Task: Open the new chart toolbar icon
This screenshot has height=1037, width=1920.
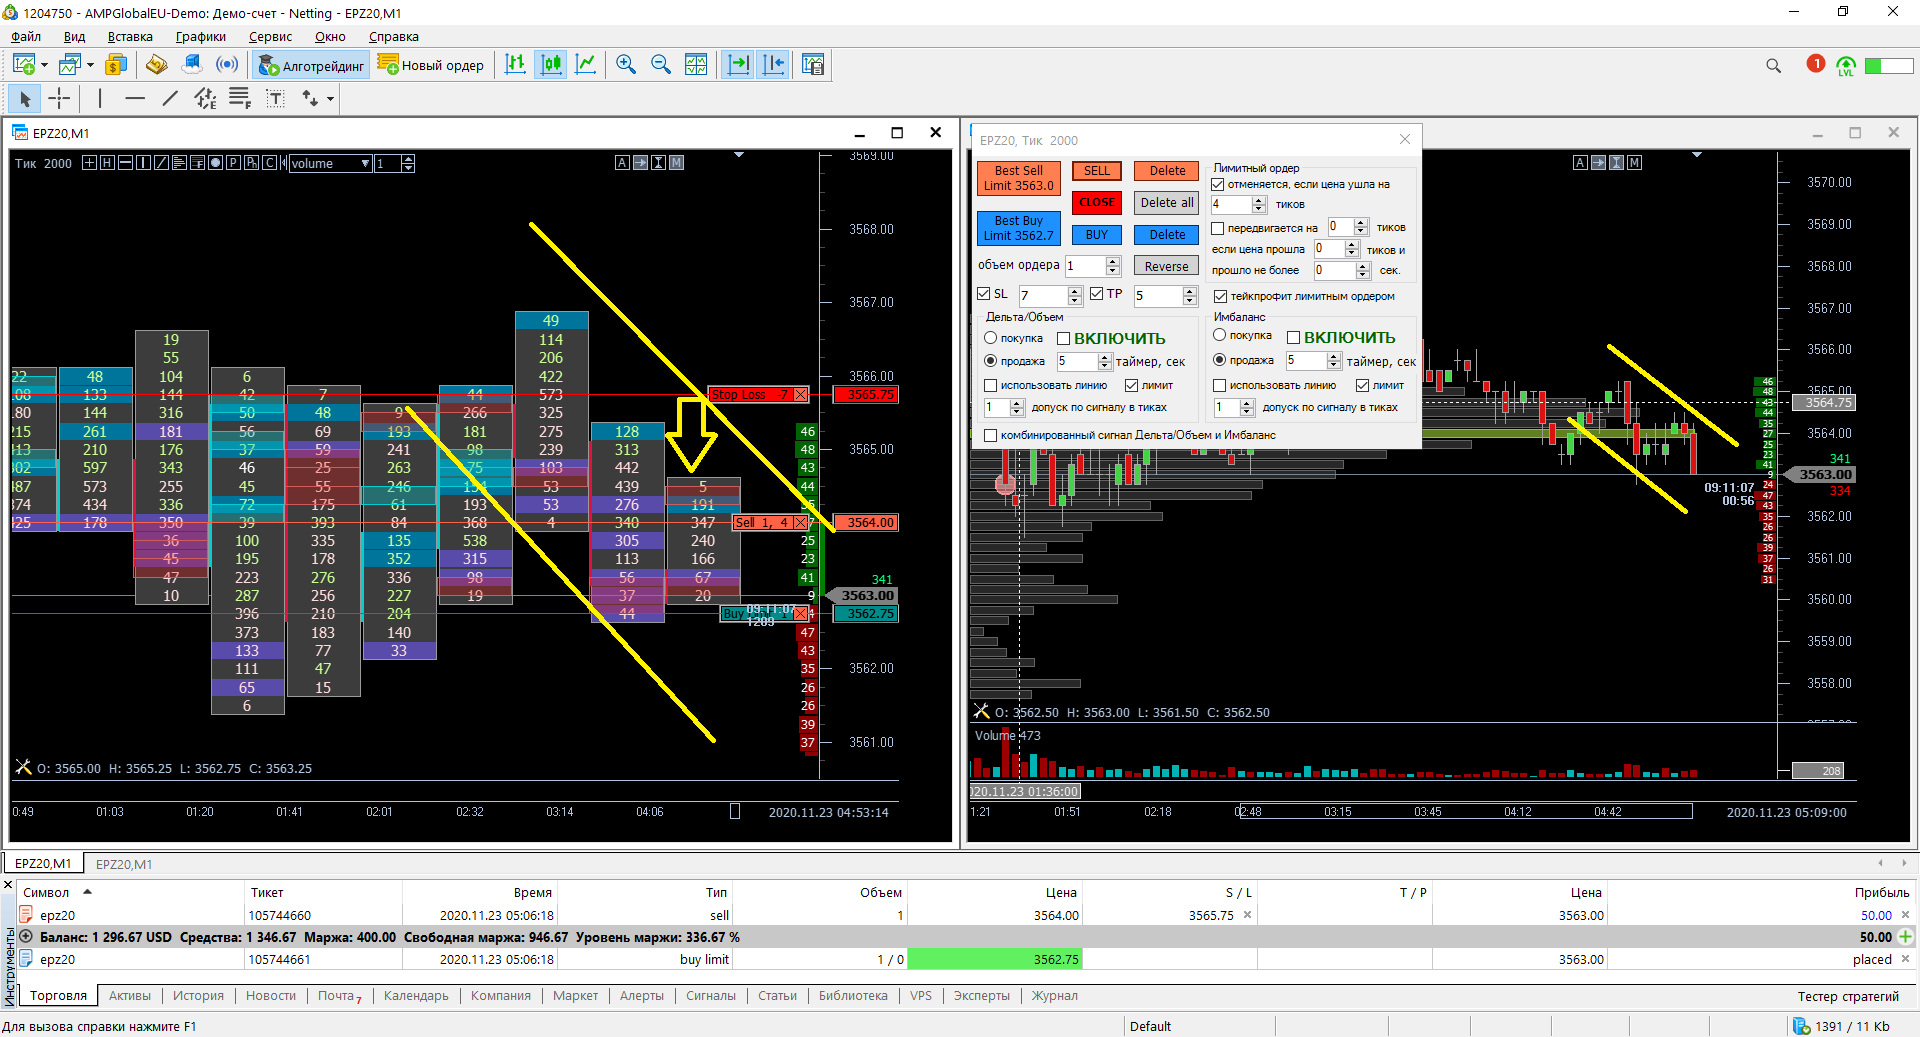Action: click(x=24, y=65)
